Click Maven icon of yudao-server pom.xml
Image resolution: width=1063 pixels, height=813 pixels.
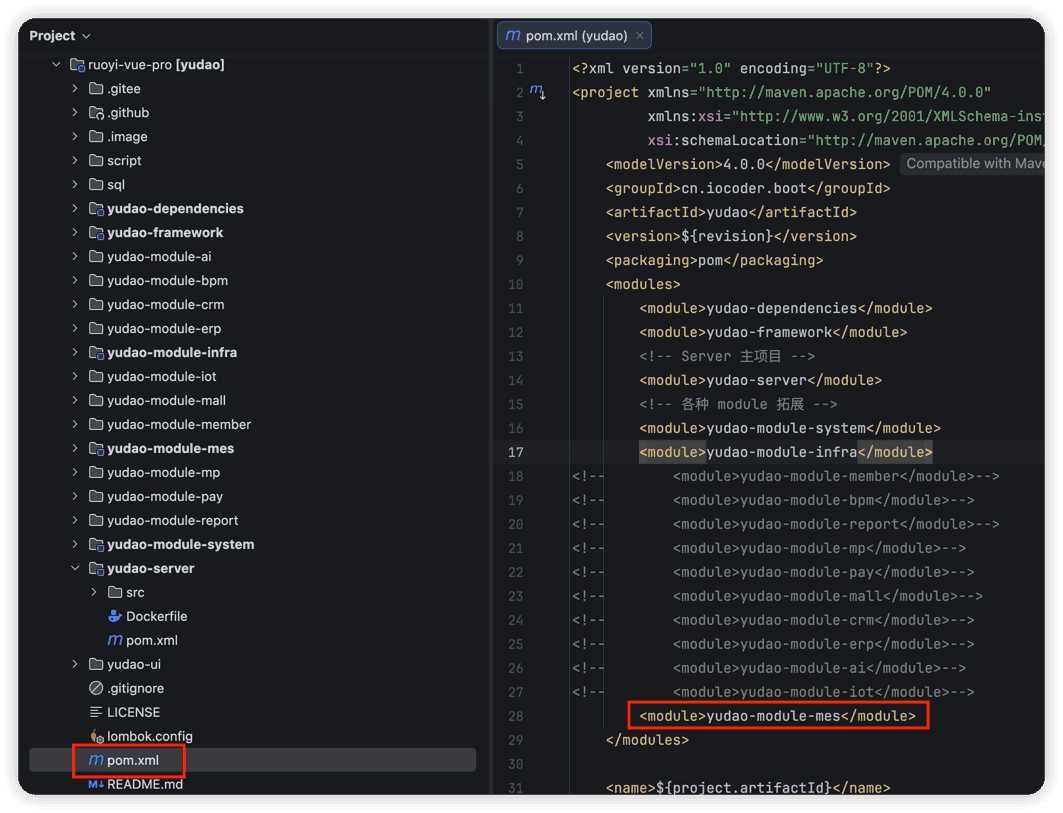click(115, 639)
